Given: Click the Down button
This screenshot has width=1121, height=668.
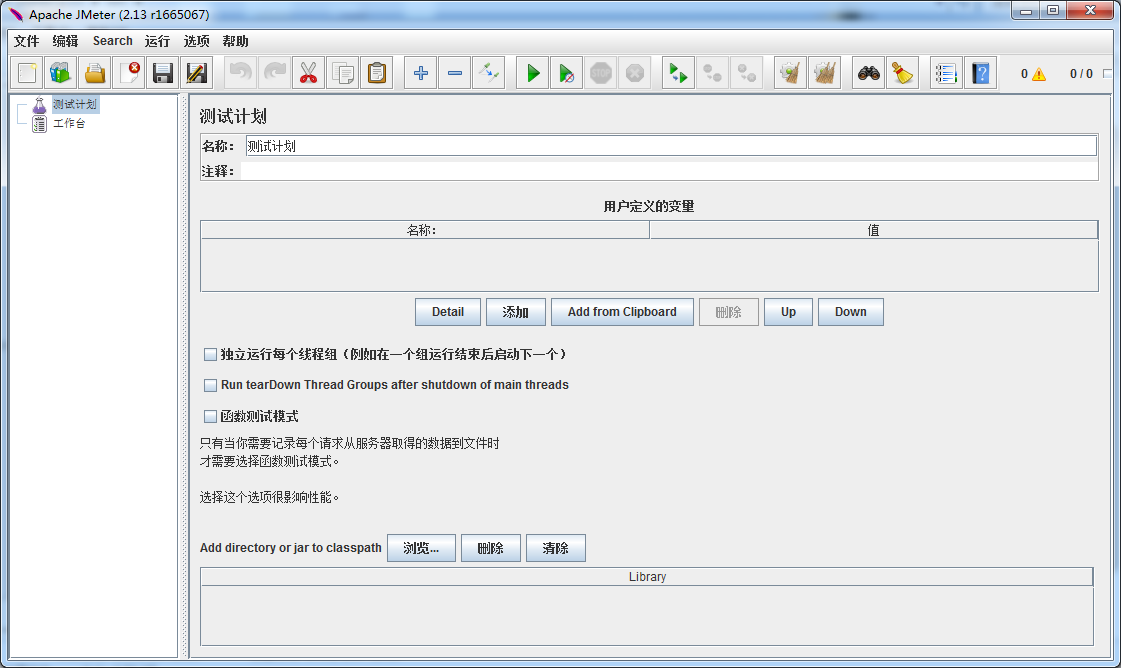Looking at the screenshot, I should [850, 312].
